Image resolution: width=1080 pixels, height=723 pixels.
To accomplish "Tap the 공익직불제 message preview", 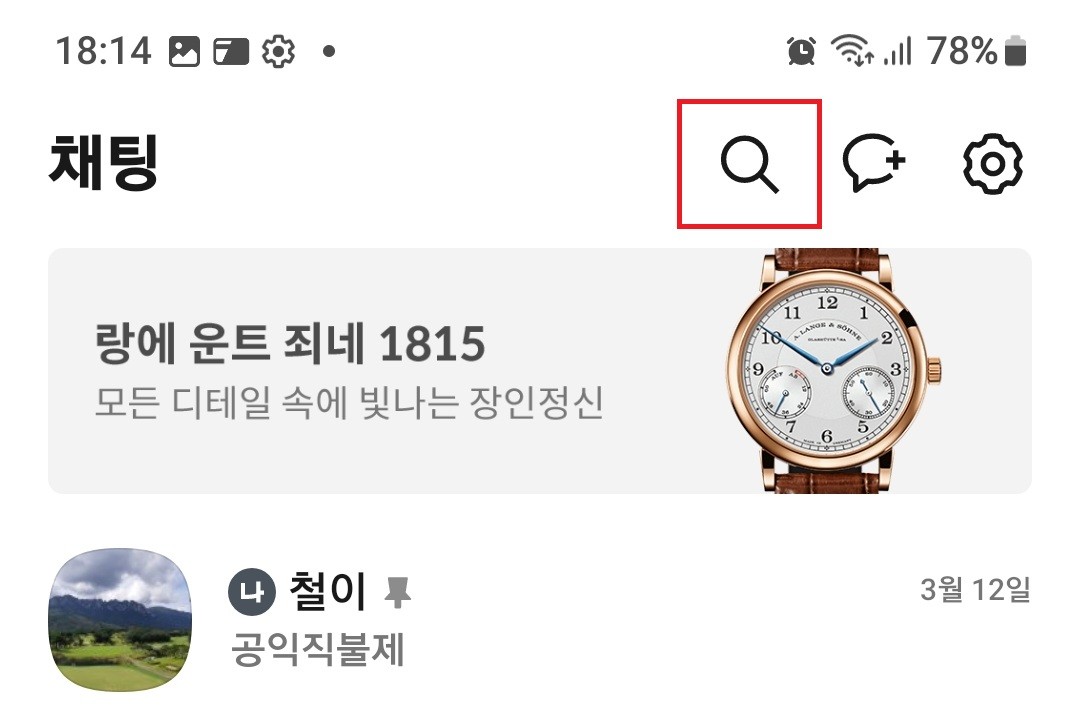I will pyautogui.click(x=318, y=649).
